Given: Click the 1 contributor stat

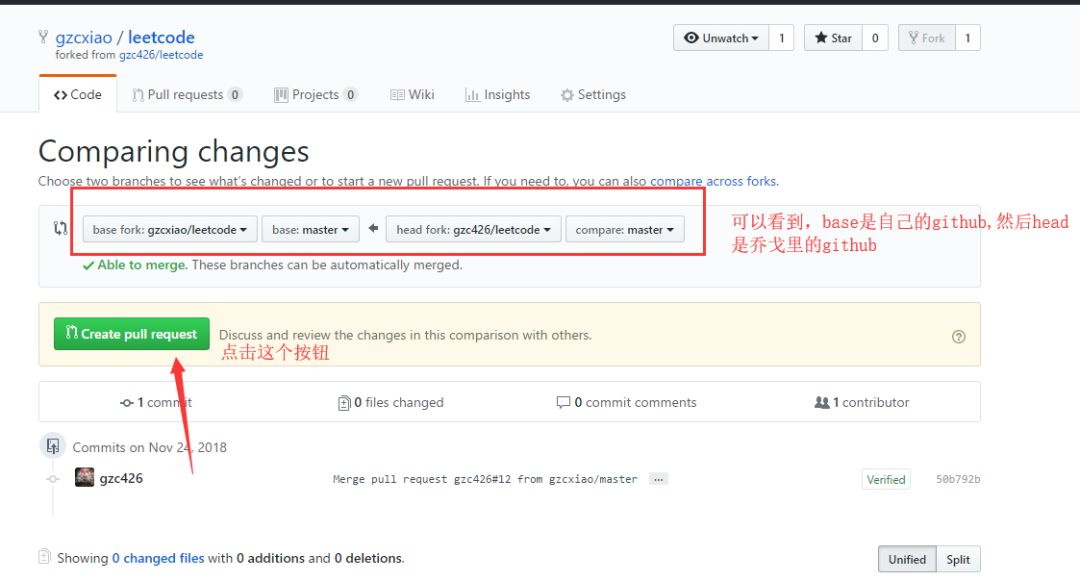Looking at the screenshot, I should (x=862, y=402).
